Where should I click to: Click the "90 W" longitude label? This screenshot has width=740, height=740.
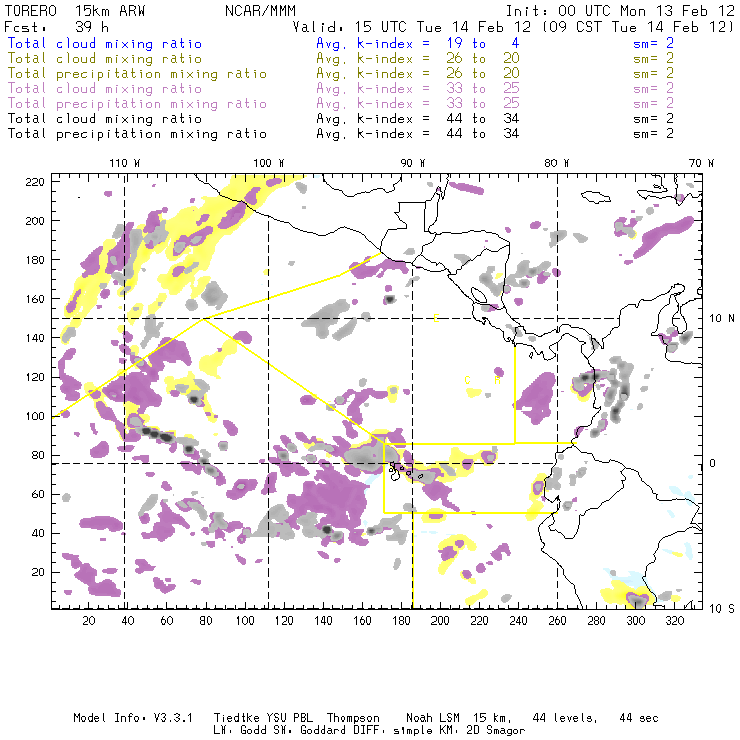pos(413,163)
